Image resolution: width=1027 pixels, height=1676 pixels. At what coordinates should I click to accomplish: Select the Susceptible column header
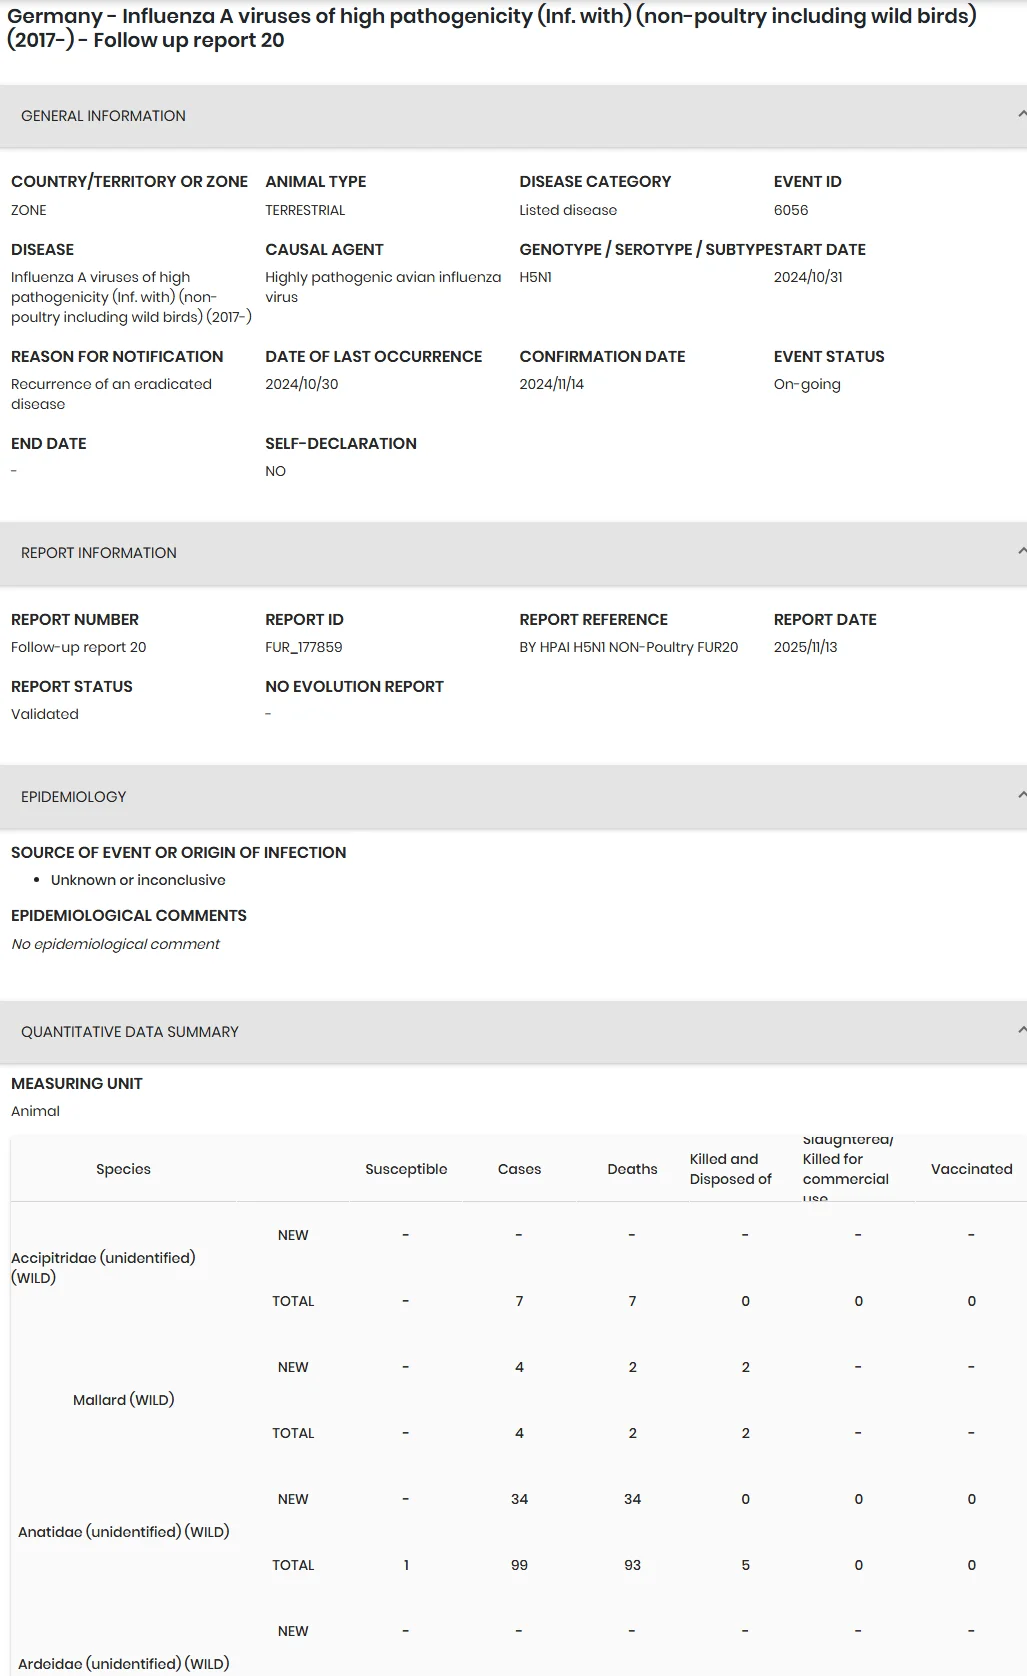[x=406, y=1169]
